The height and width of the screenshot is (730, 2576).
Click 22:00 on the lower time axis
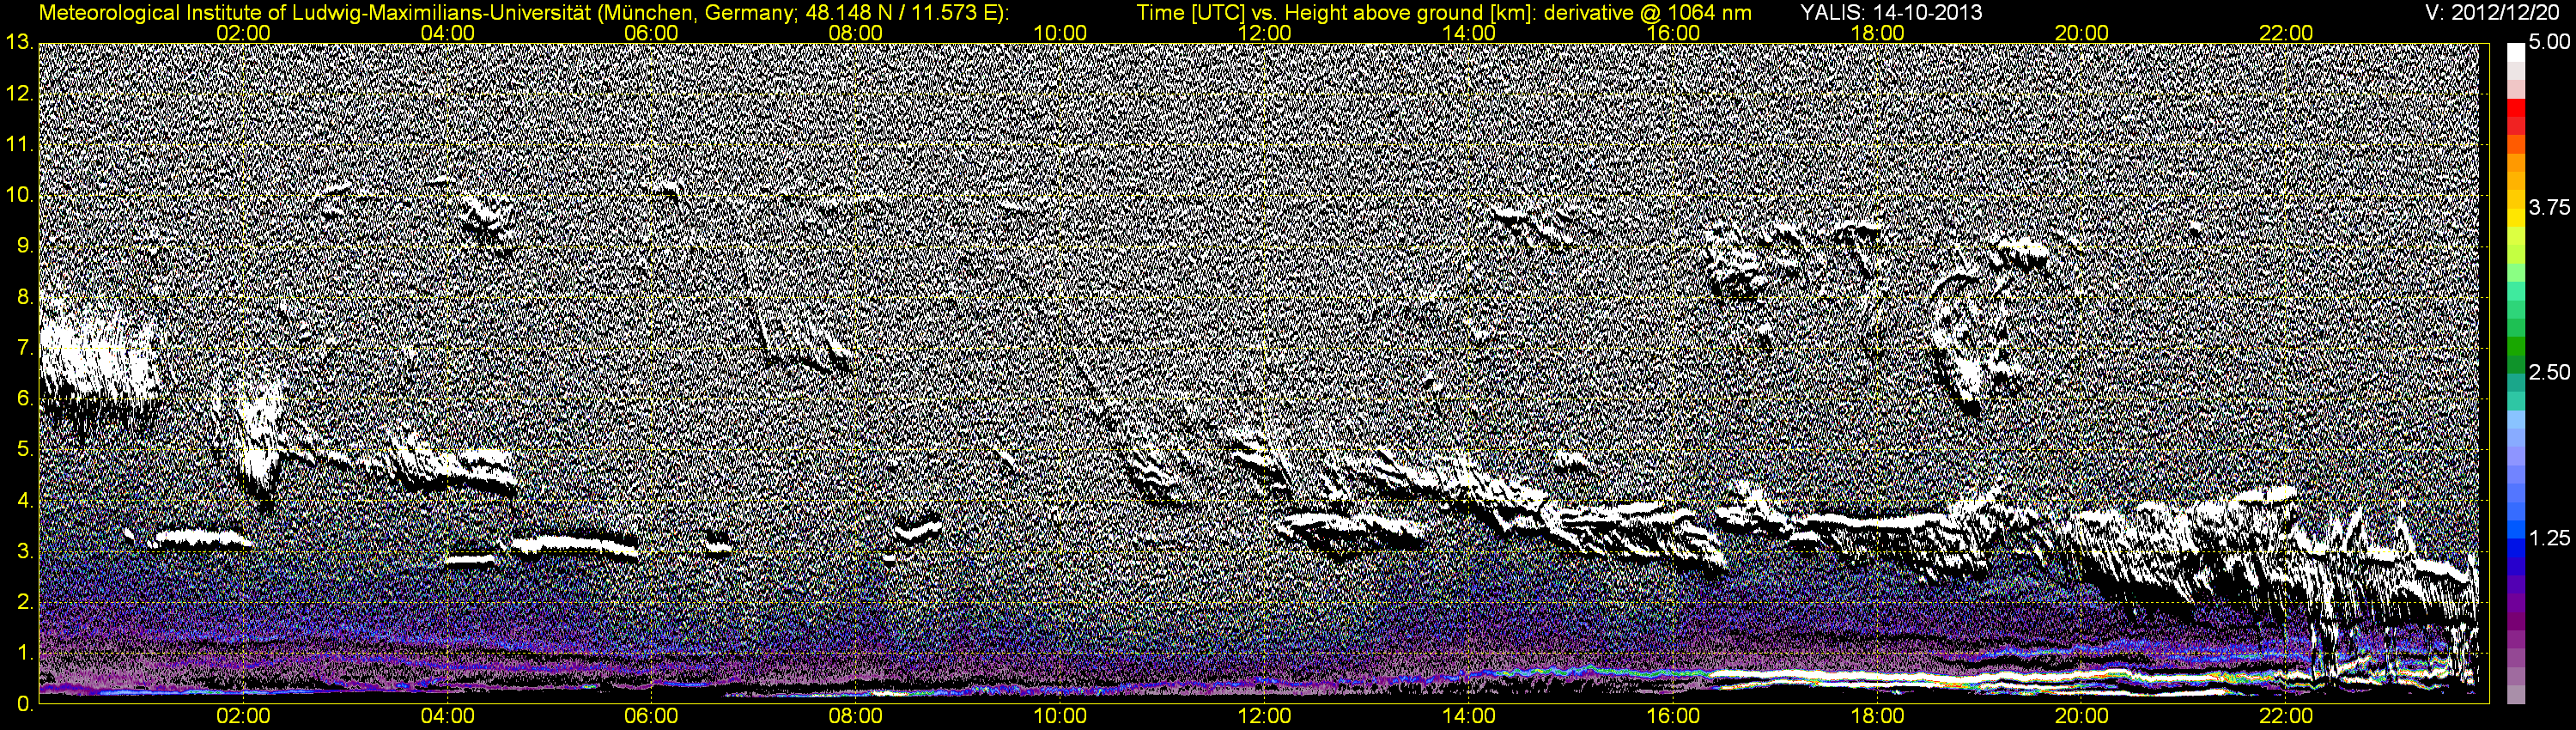click(x=2286, y=716)
